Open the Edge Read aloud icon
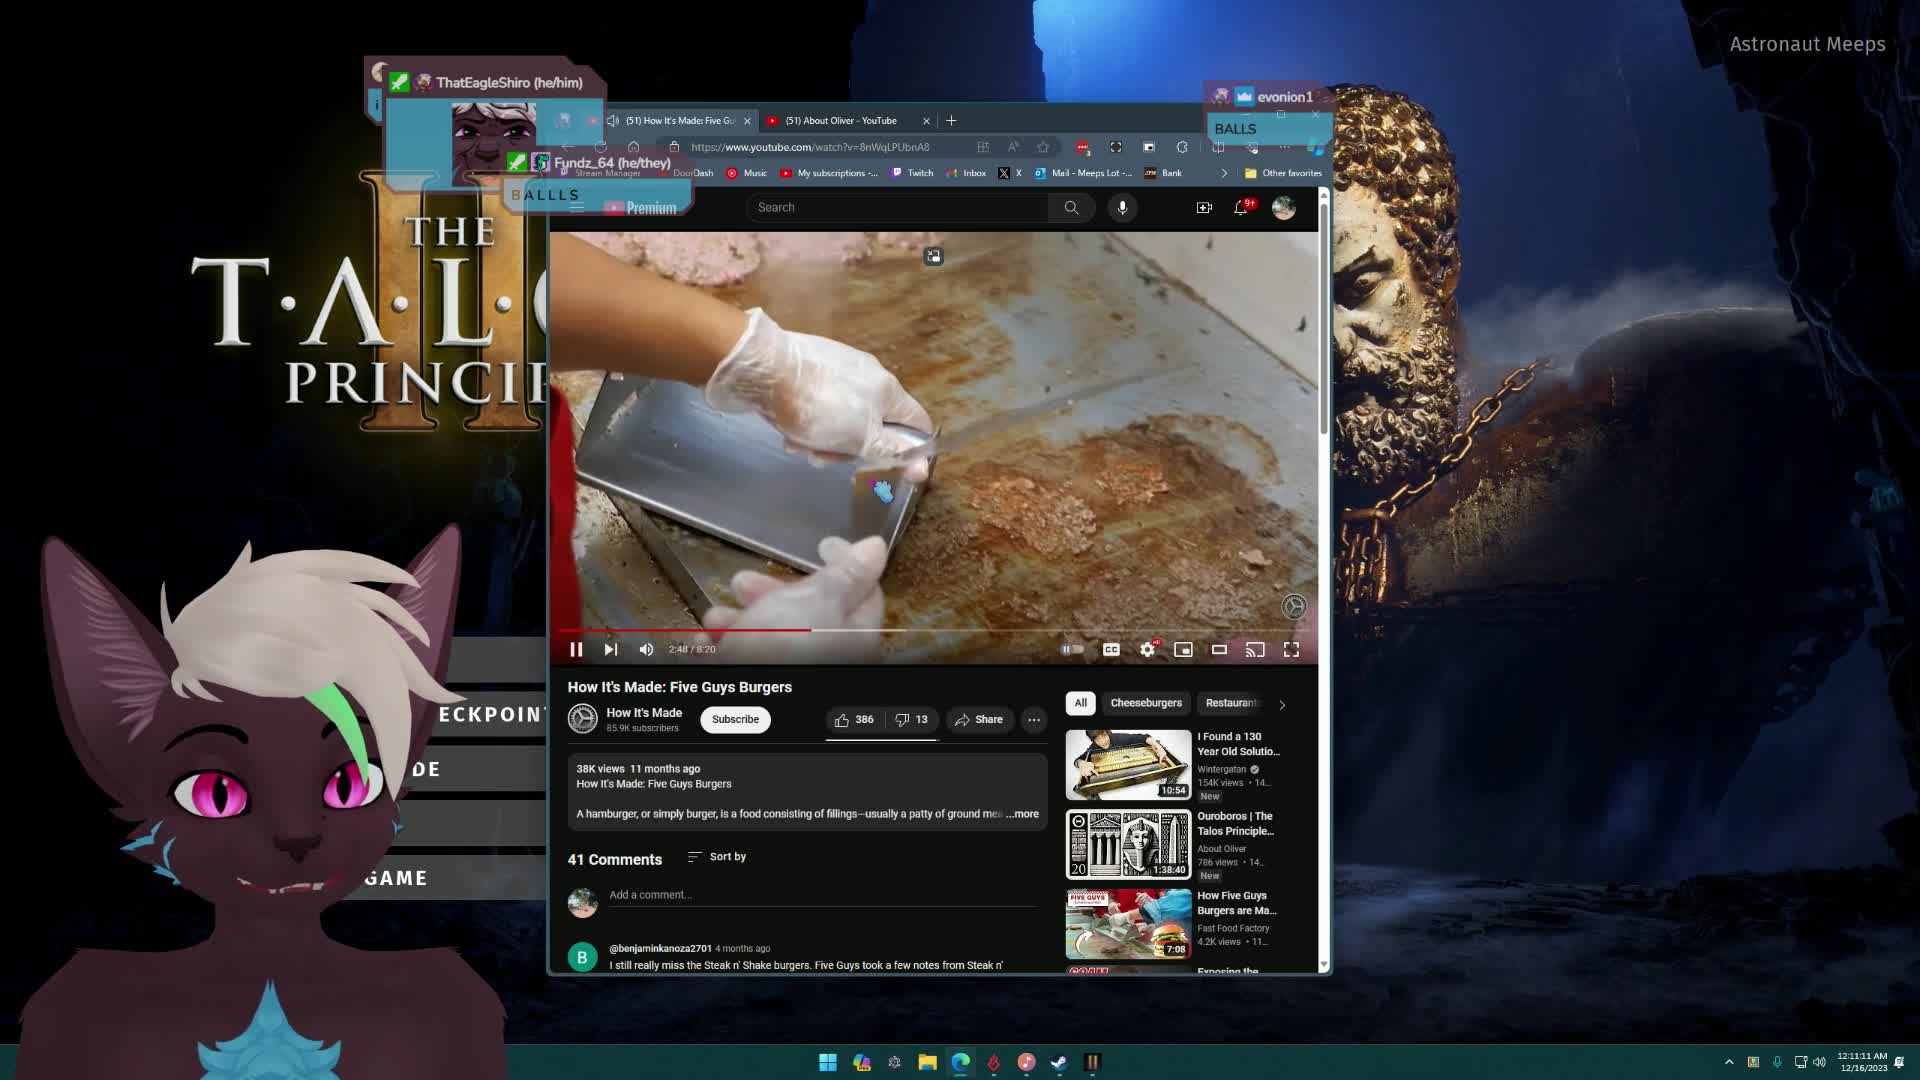The image size is (1920, 1080). (1013, 147)
